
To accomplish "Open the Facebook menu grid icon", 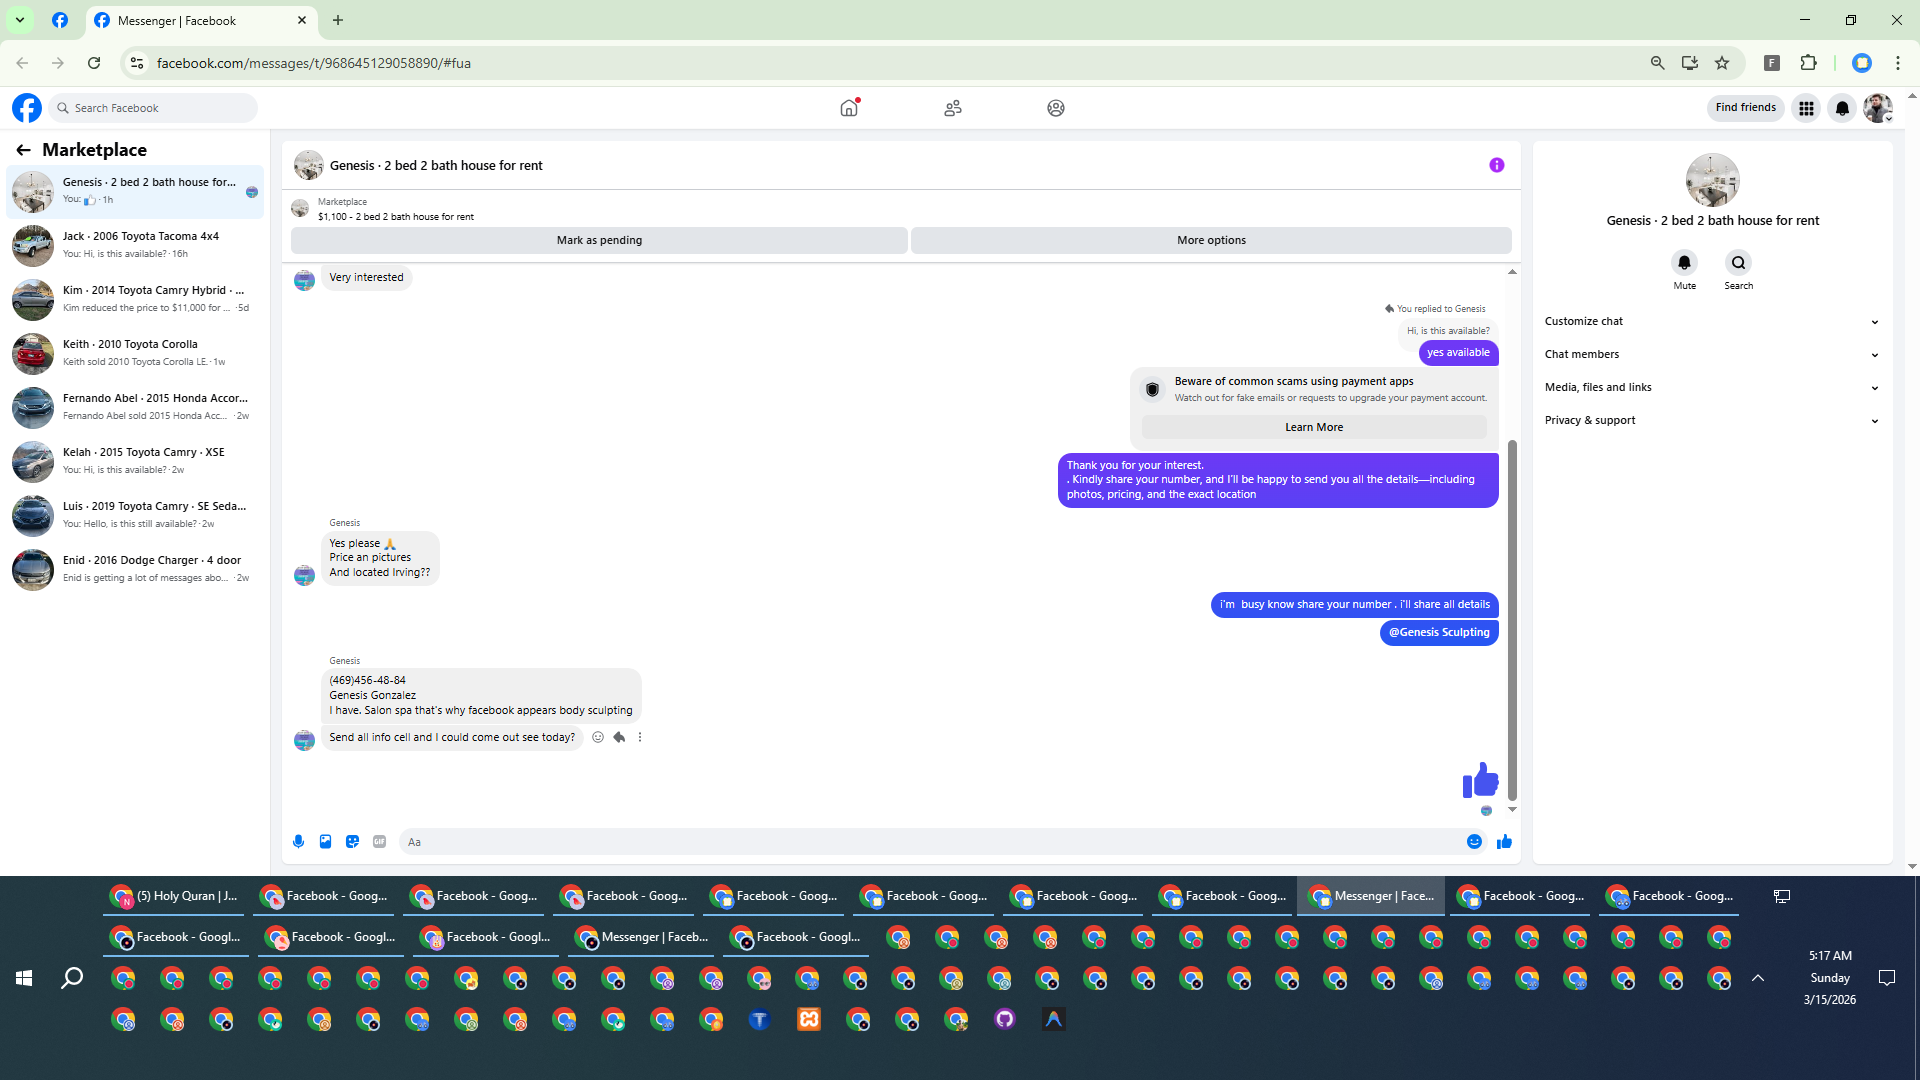I will click(x=1806, y=108).
